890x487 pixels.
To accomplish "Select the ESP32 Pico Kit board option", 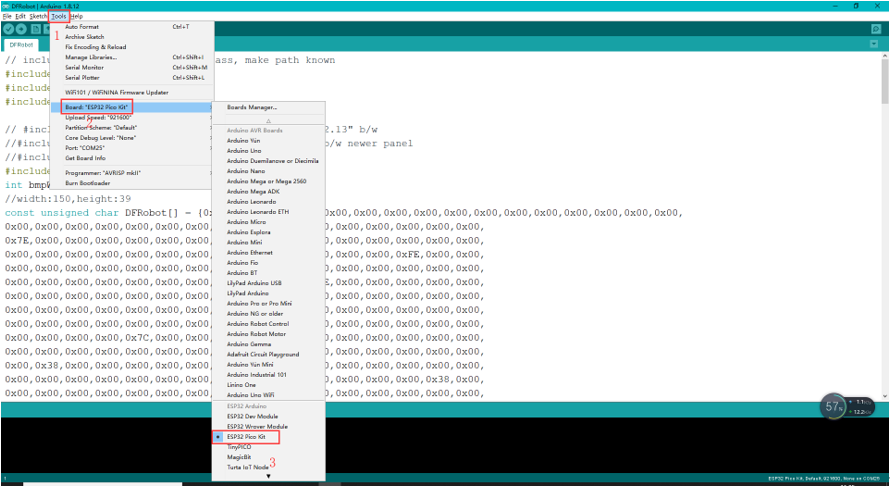I will [x=246, y=437].
